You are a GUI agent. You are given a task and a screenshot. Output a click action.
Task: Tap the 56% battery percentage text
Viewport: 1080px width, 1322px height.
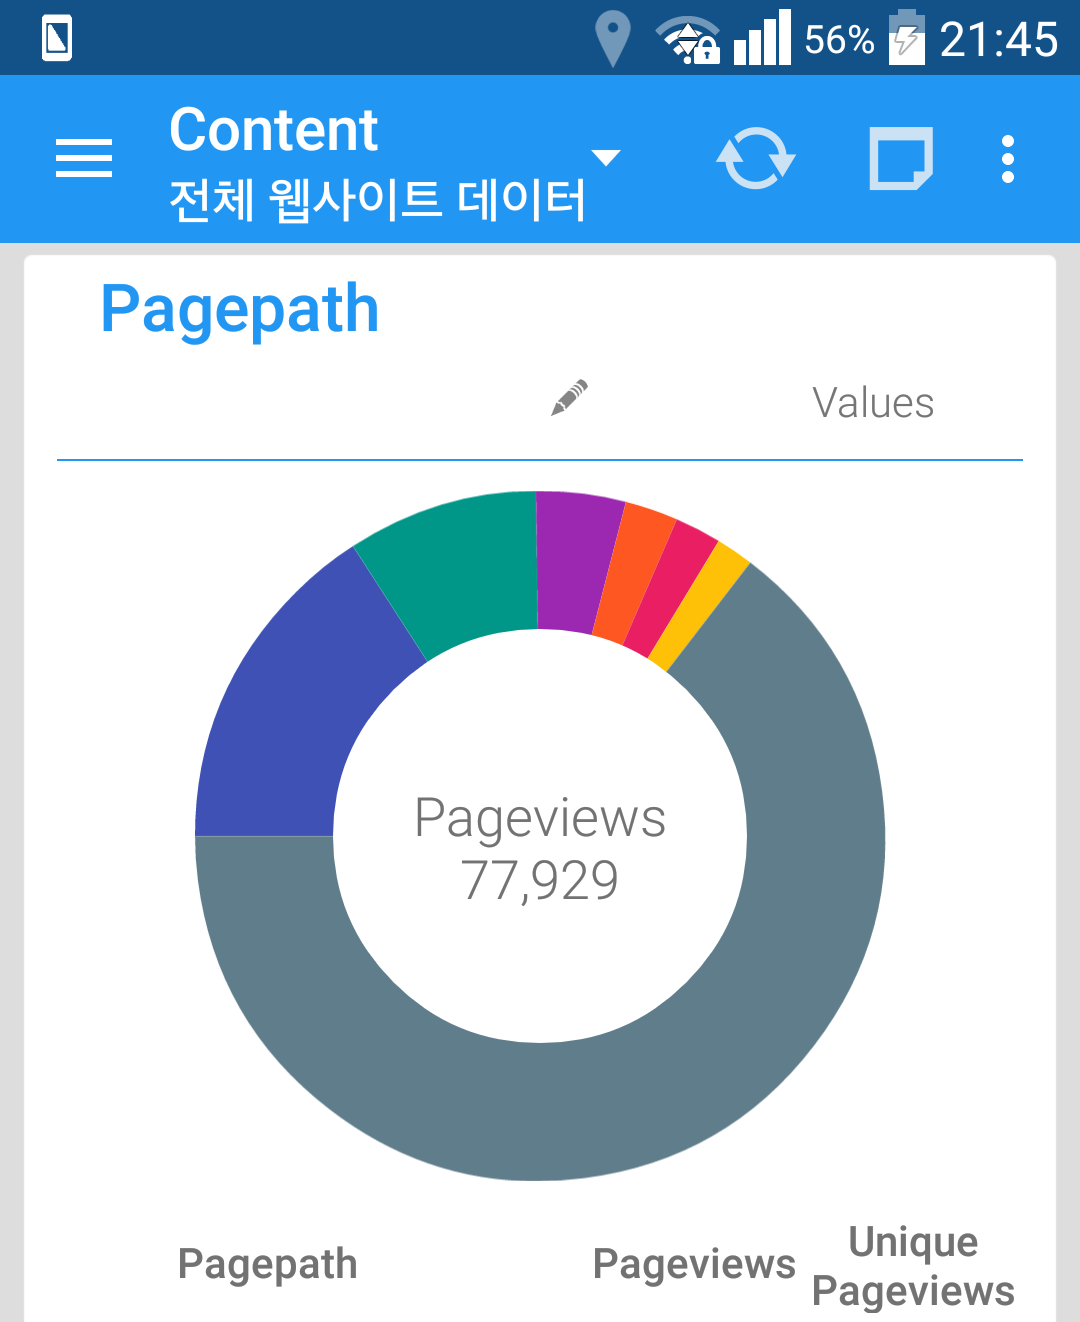click(840, 40)
